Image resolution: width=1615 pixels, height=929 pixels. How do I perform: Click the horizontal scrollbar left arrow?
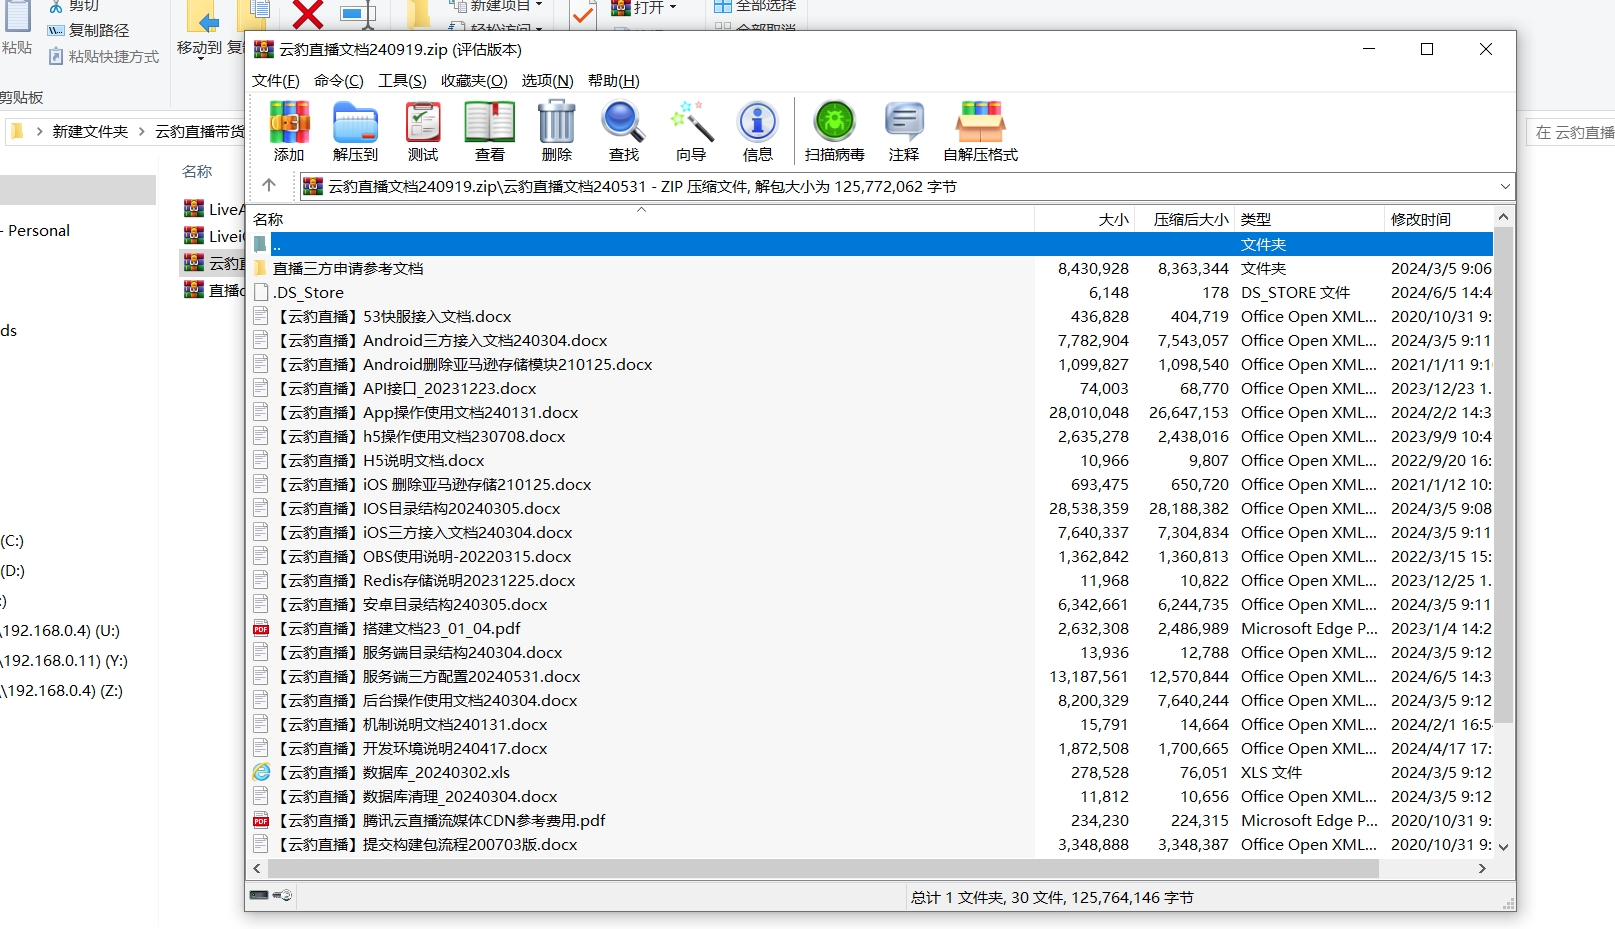point(258,869)
